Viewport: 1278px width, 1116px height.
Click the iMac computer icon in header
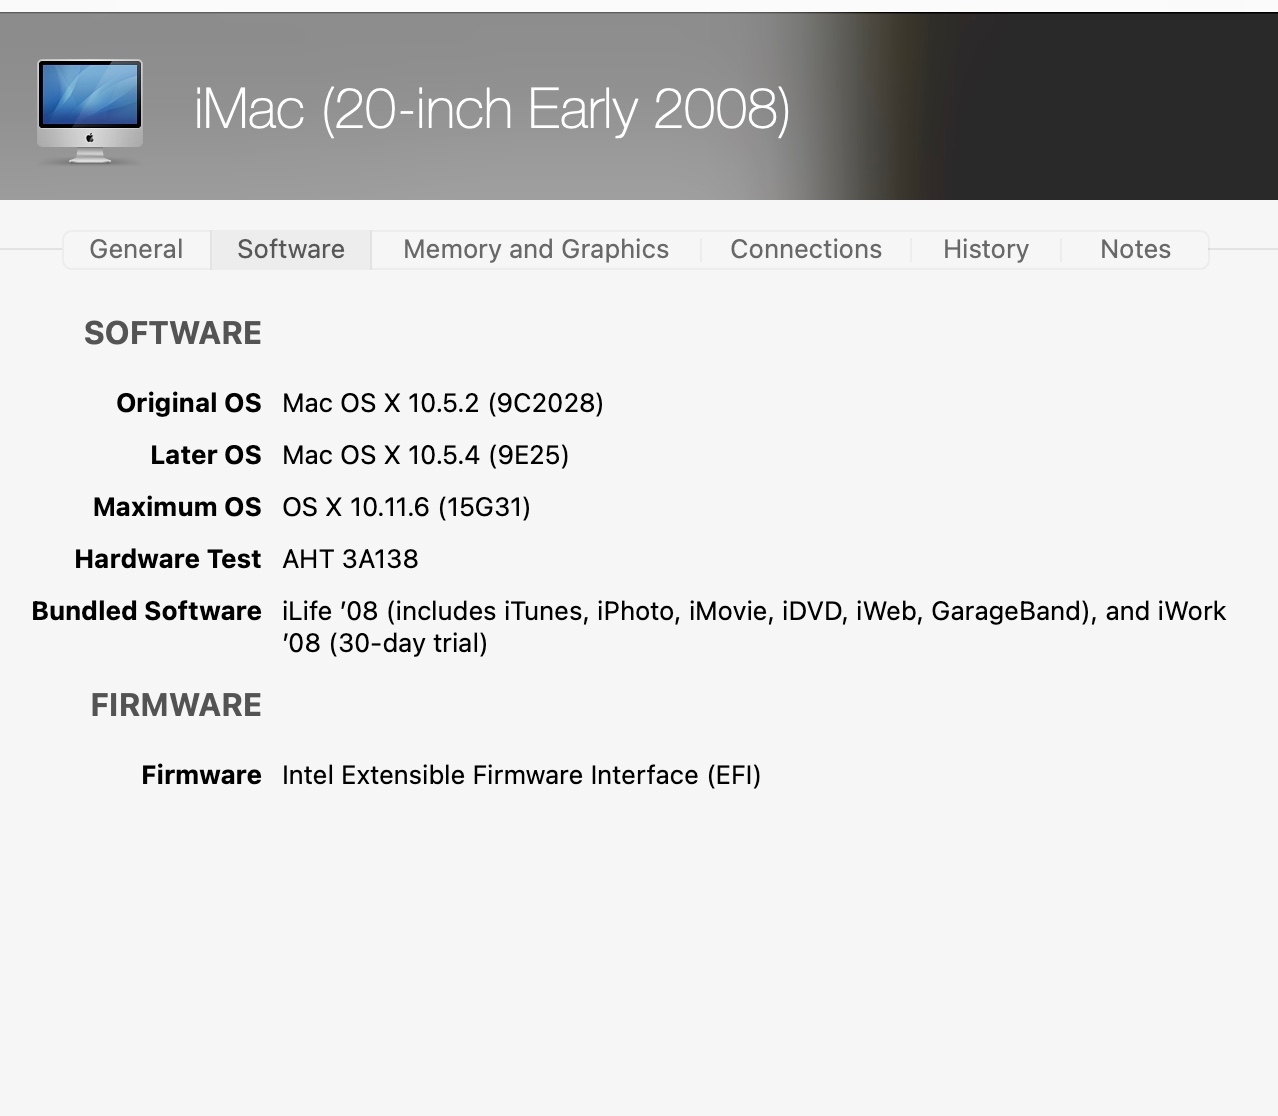pyautogui.click(x=90, y=112)
